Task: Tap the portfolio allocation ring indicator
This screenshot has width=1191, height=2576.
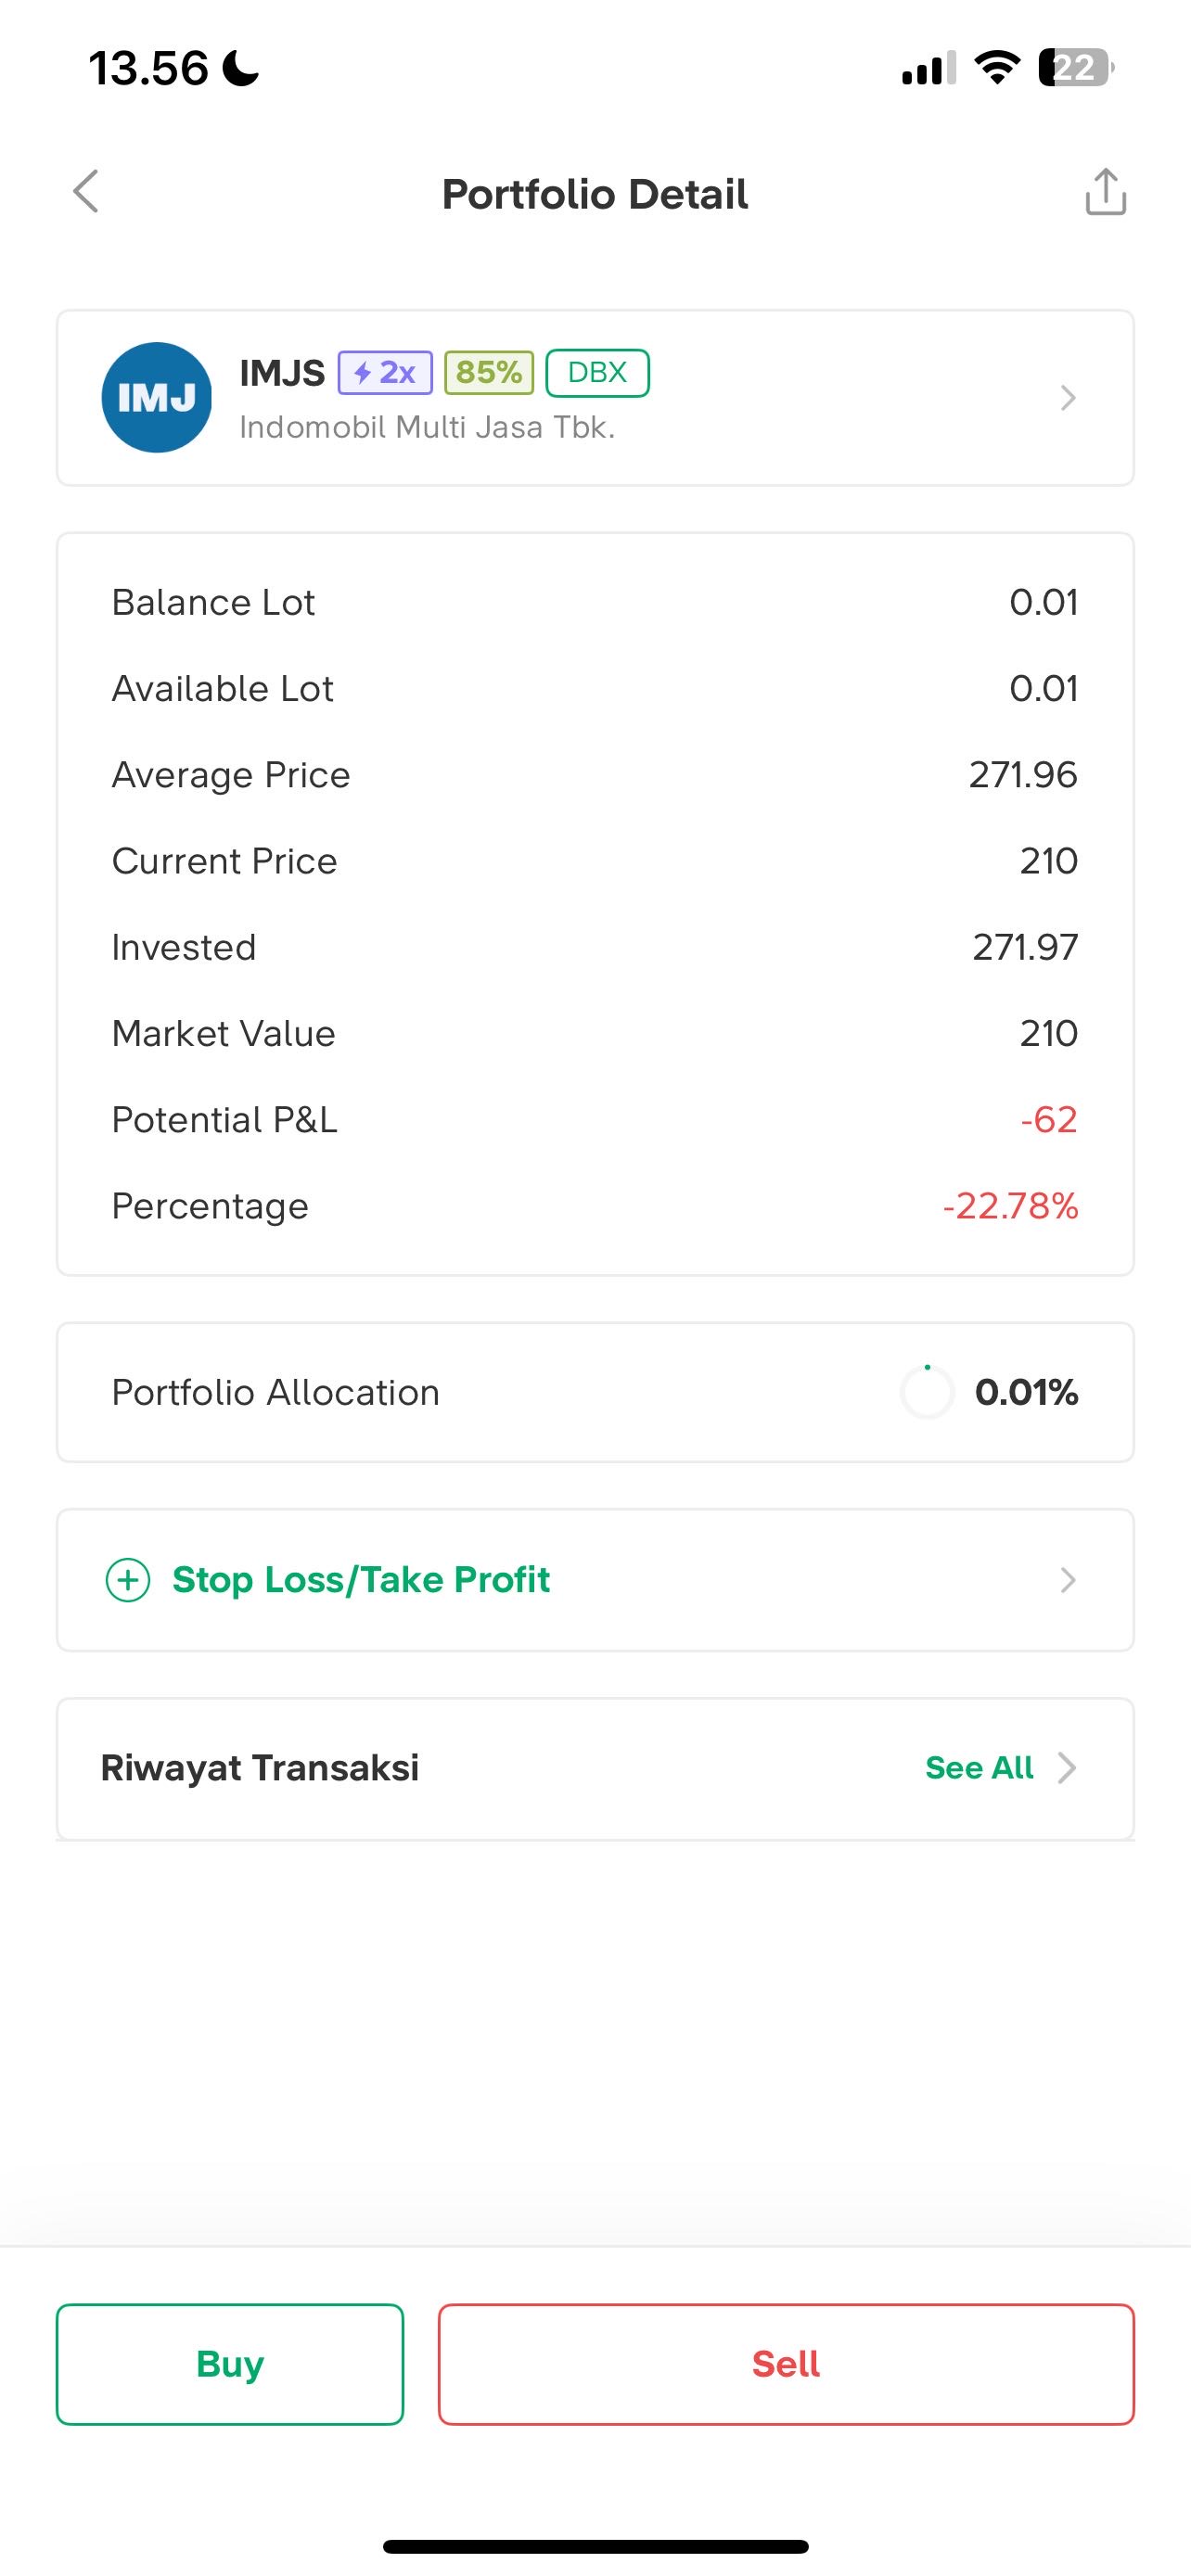Action: pos(927,1392)
